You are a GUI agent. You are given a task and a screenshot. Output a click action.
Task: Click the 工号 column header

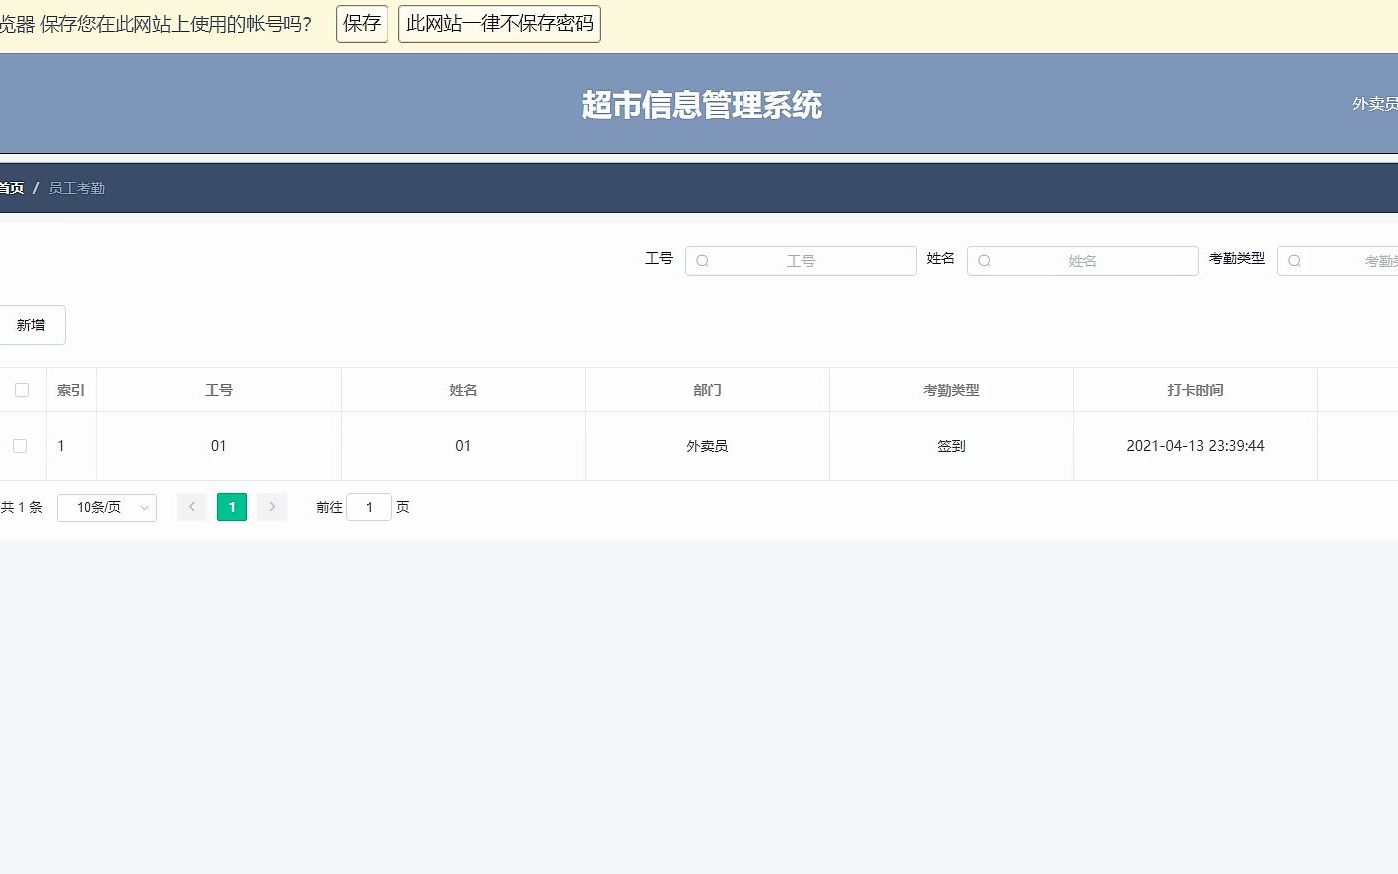[219, 390]
